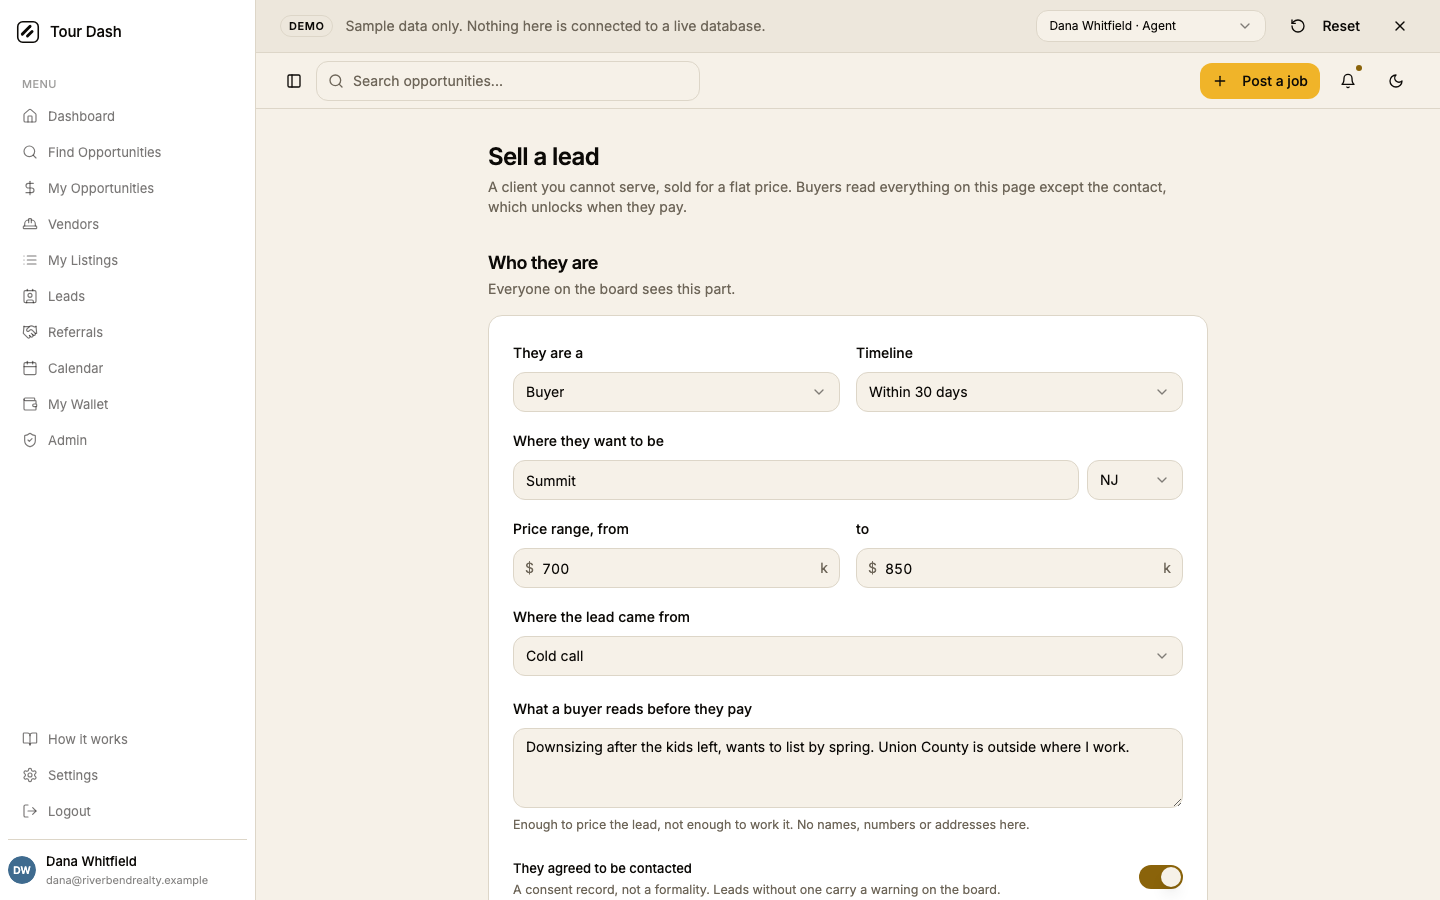Open the Dana Whitfield · Agent role selector
Screen dimensions: 1440x900
coord(1151,26)
